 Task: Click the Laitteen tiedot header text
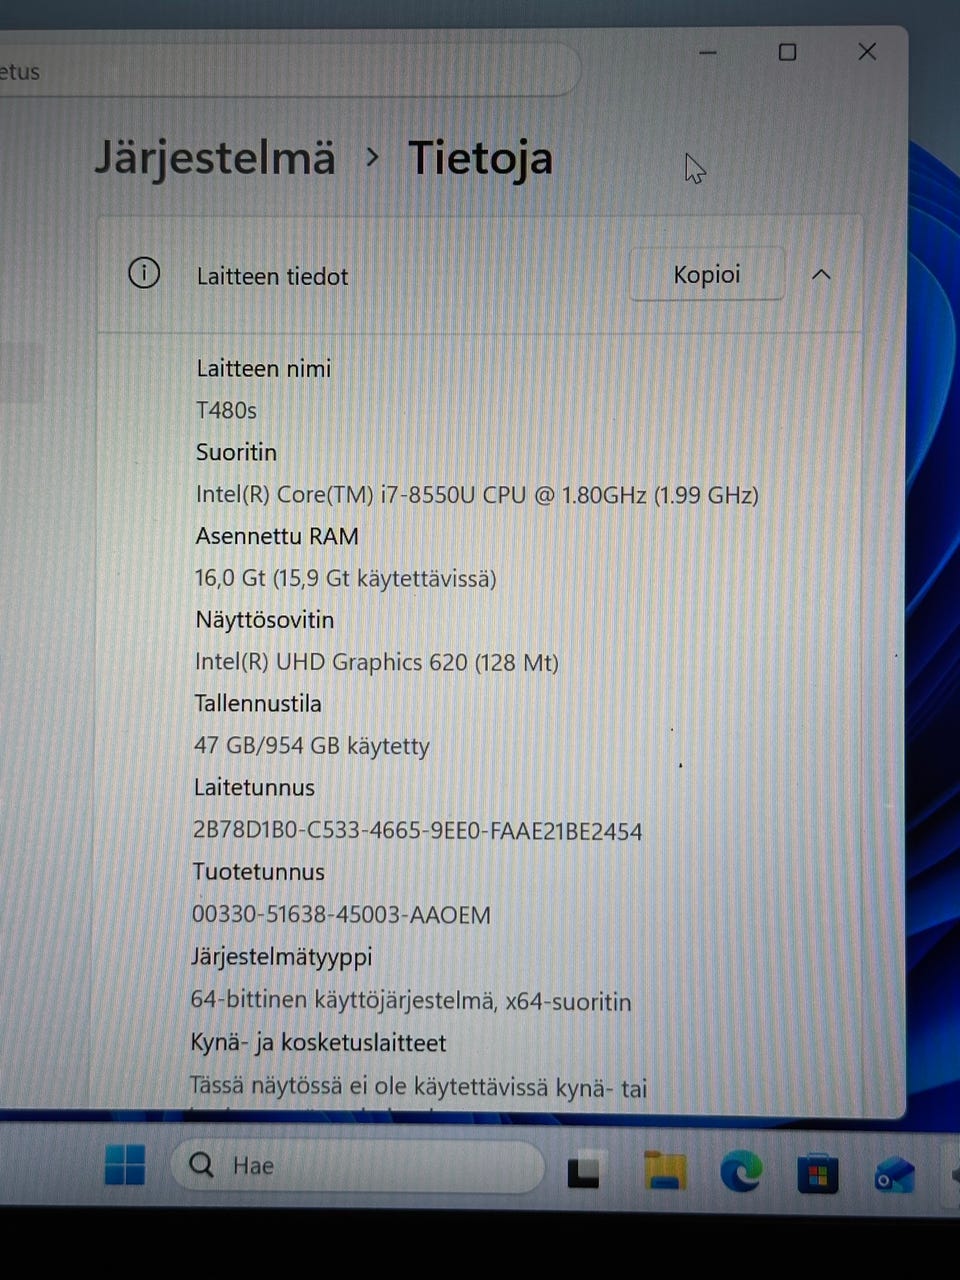click(272, 277)
